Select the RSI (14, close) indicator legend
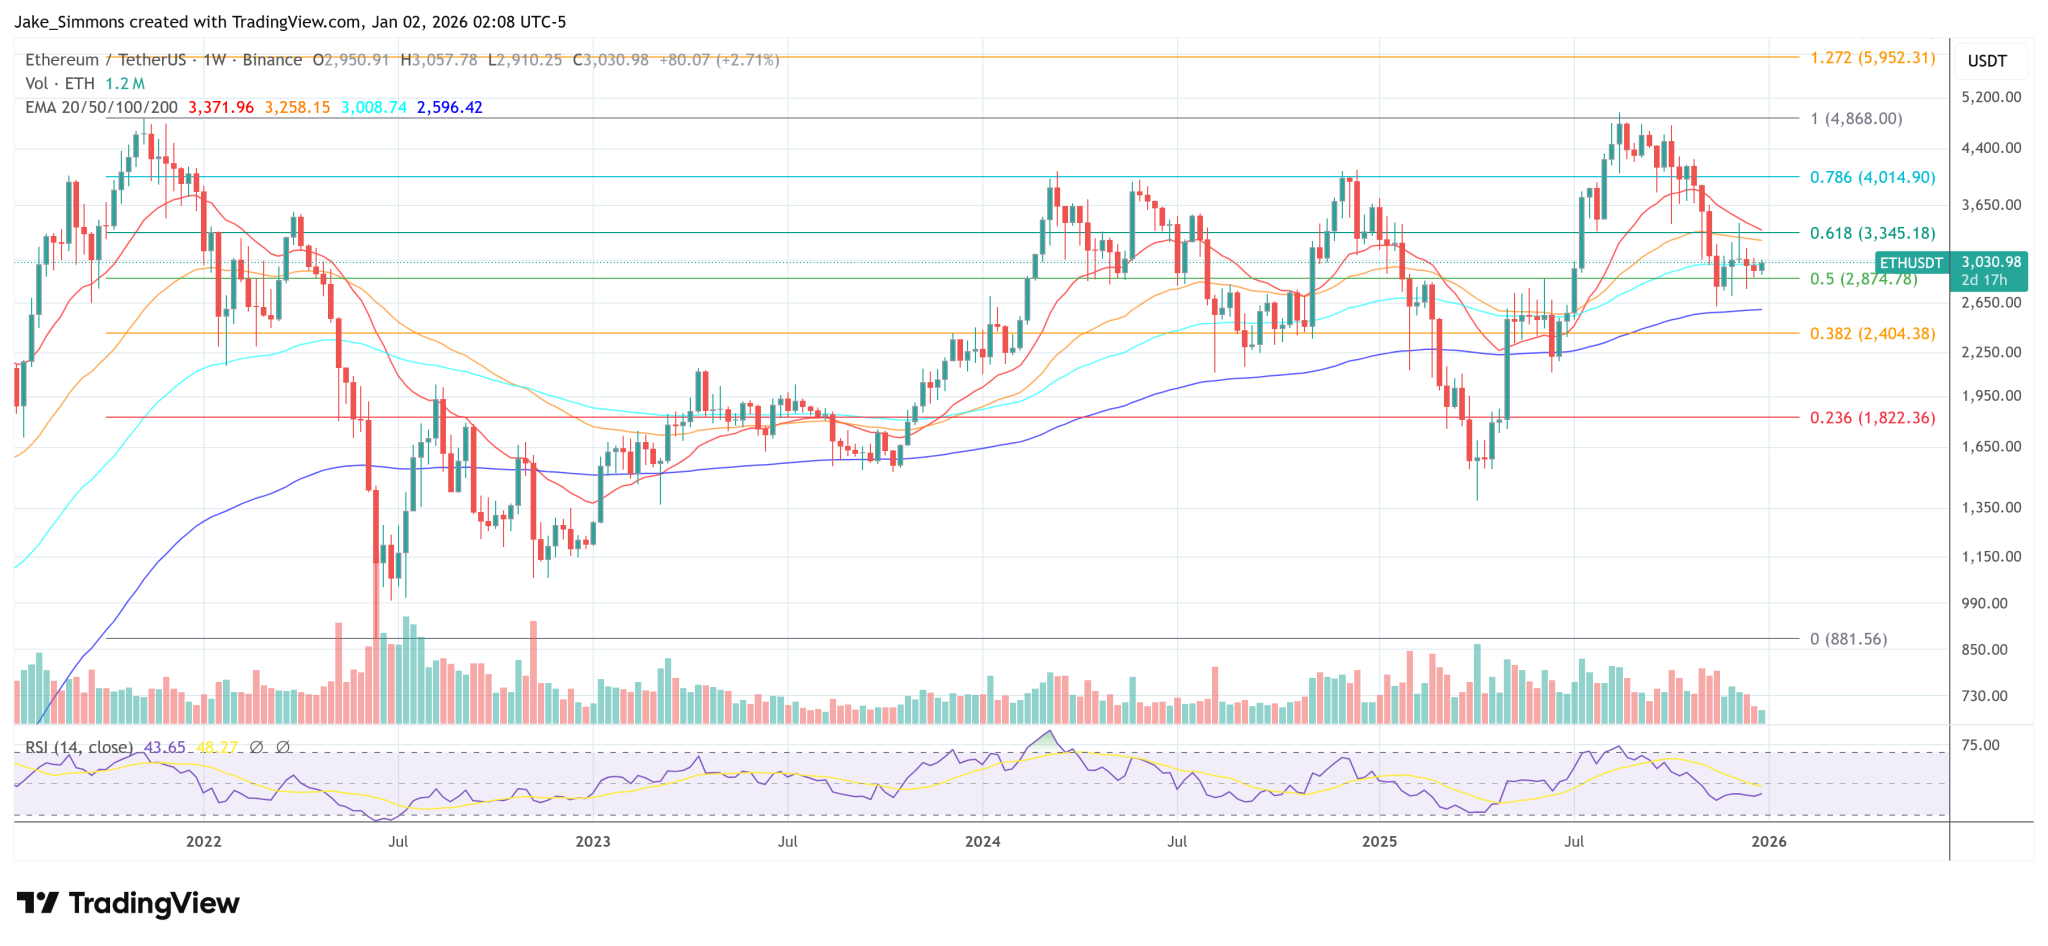 pos(78,747)
